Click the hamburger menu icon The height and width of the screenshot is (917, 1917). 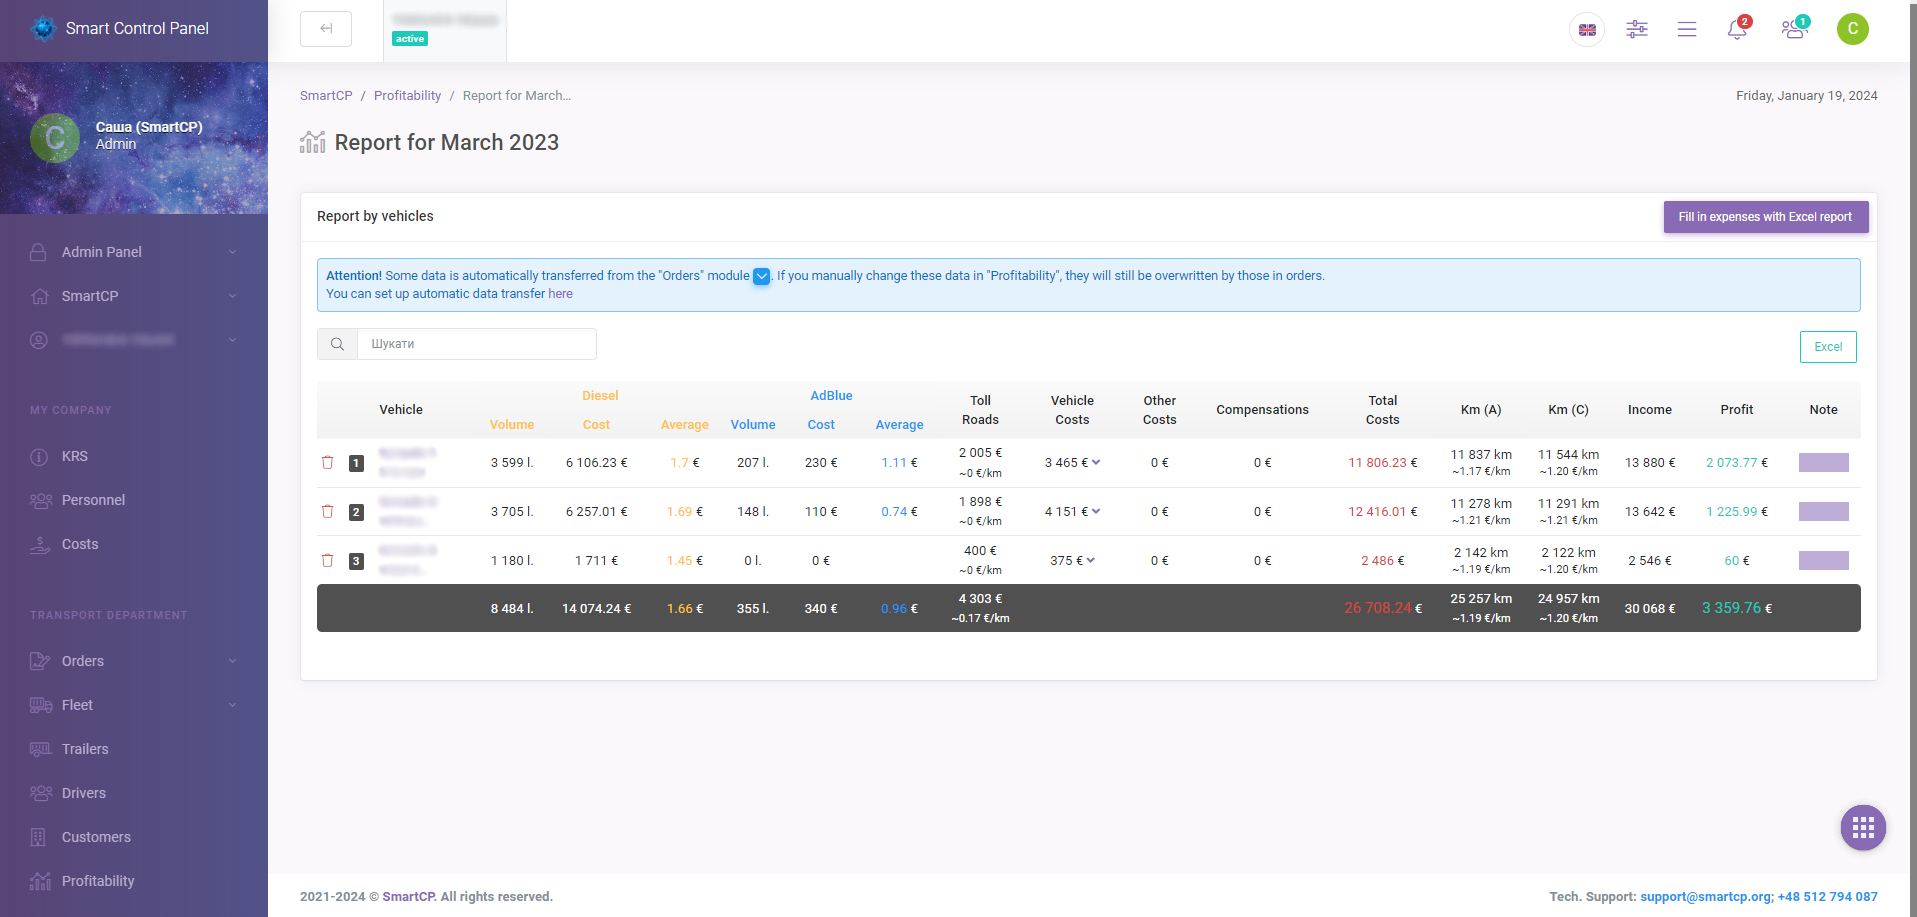[x=1687, y=30]
